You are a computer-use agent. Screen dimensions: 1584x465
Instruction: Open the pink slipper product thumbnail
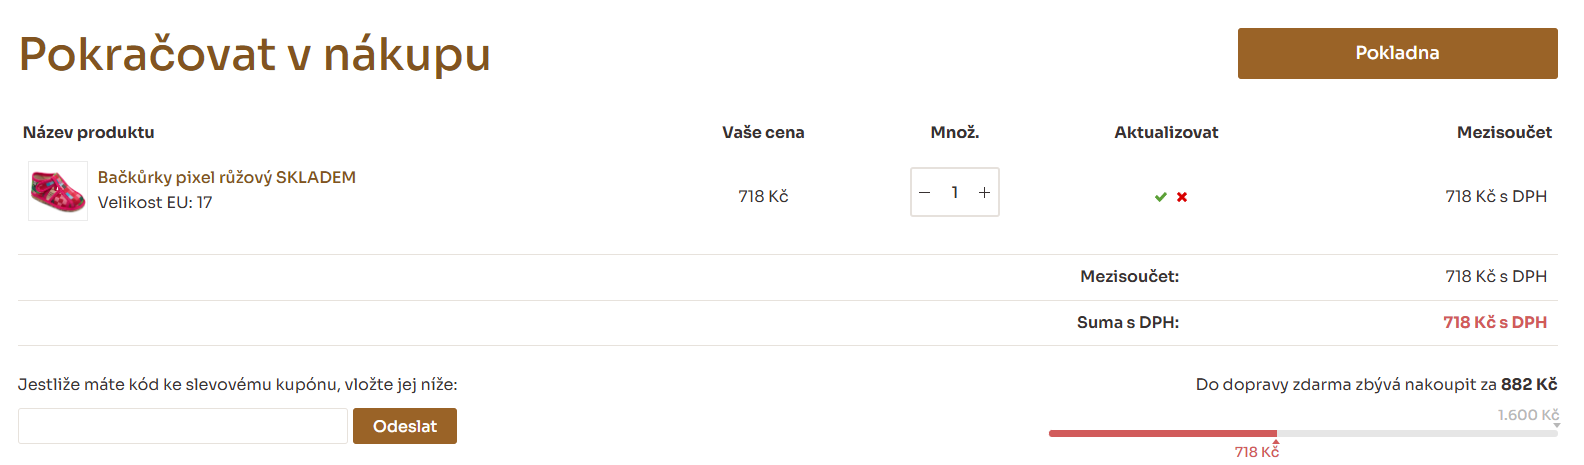[x=58, y=191]
